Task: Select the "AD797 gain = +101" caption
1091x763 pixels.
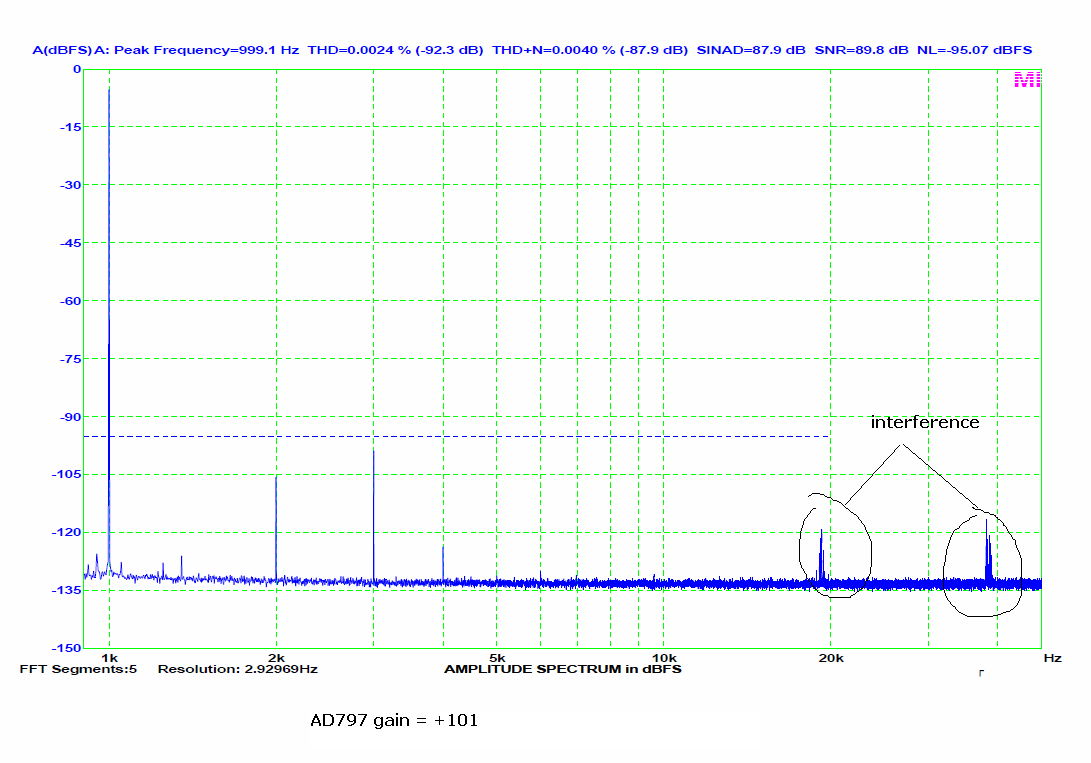Action: (x=394, y=720)
